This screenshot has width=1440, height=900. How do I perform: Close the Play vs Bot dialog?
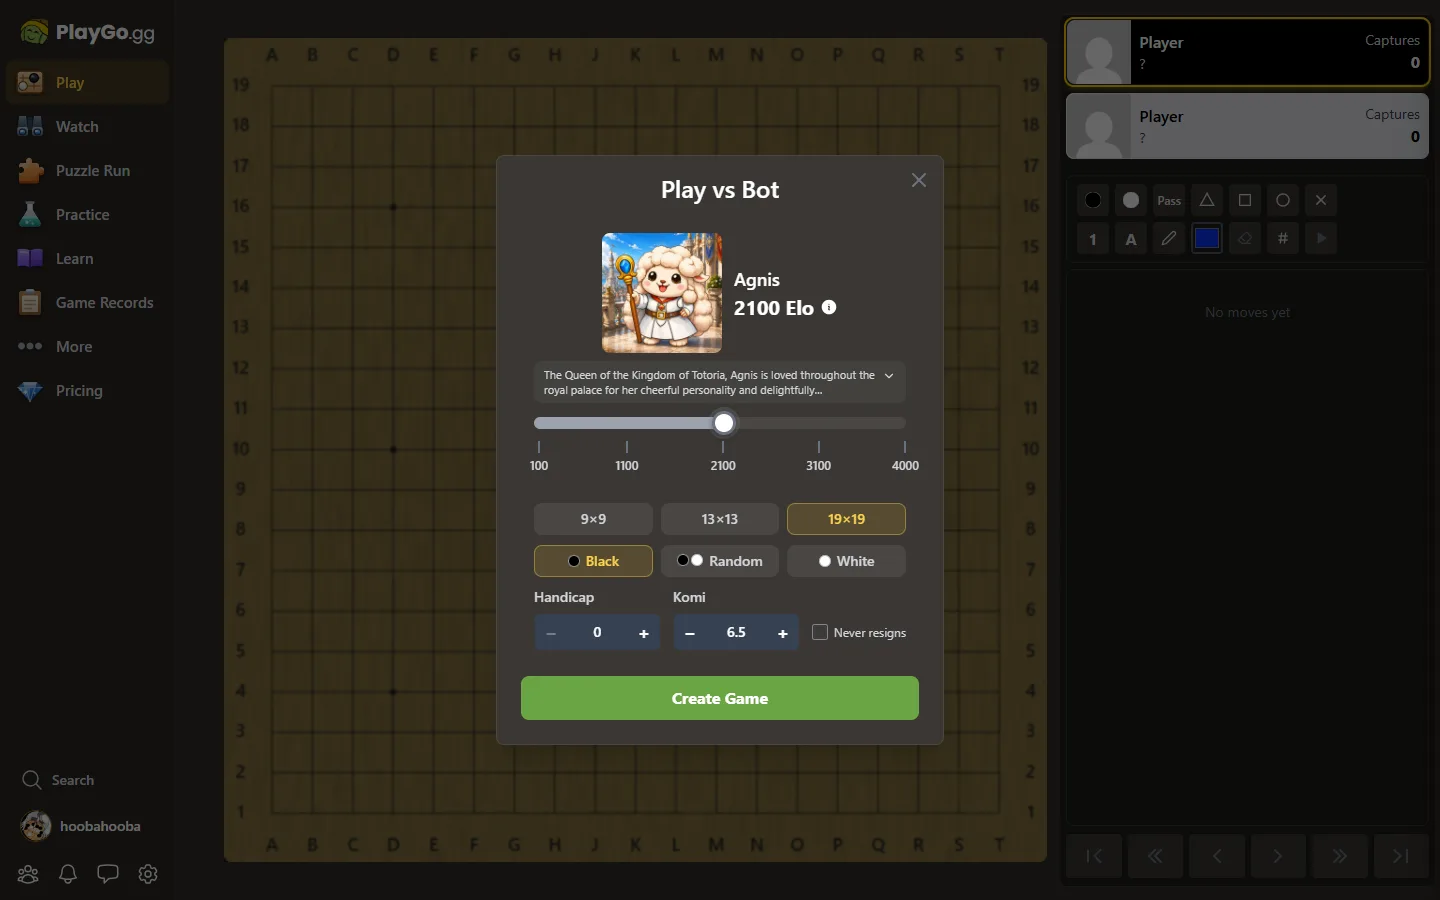click(919, 180)
